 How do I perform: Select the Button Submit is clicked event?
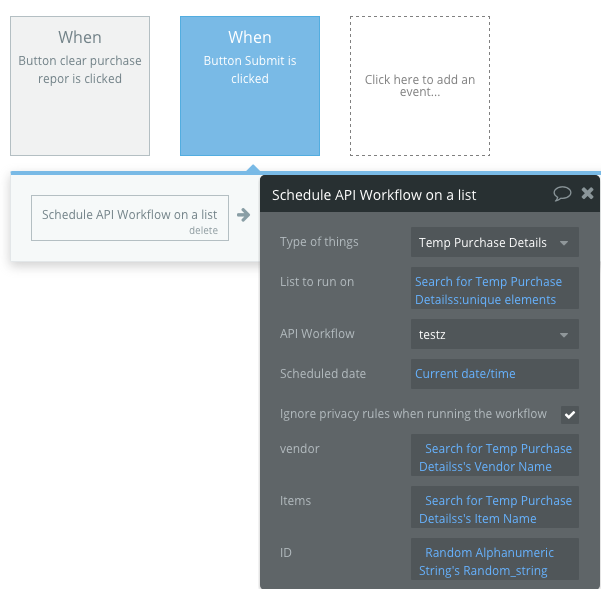[250, 86]
